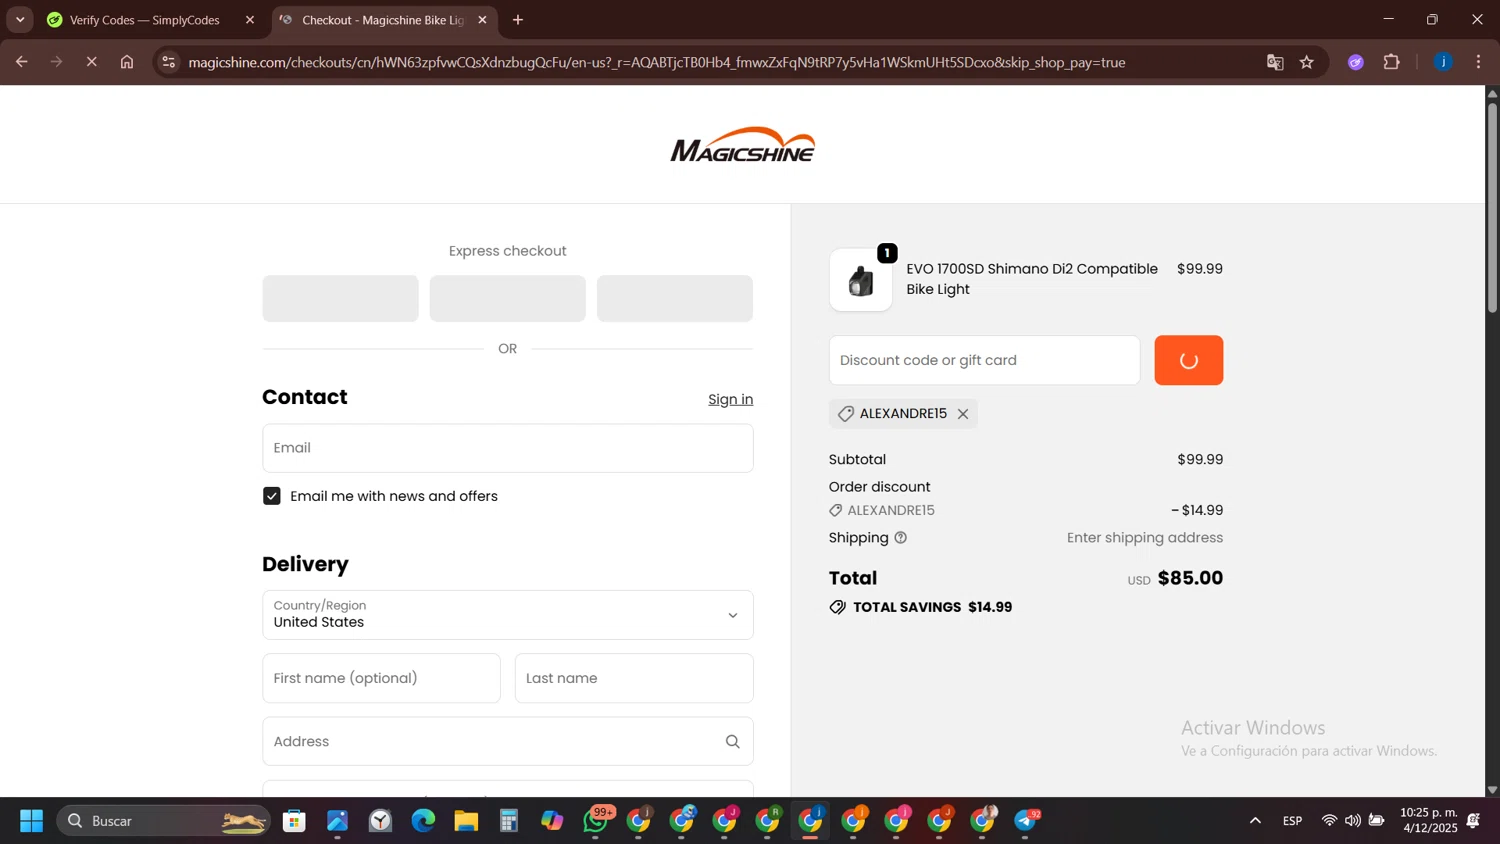Open Microsoft Edge from taskbar
Image resolution: width=1500 pixels, height=844 pixels.
pyautogui.click(x=423, y=821)
